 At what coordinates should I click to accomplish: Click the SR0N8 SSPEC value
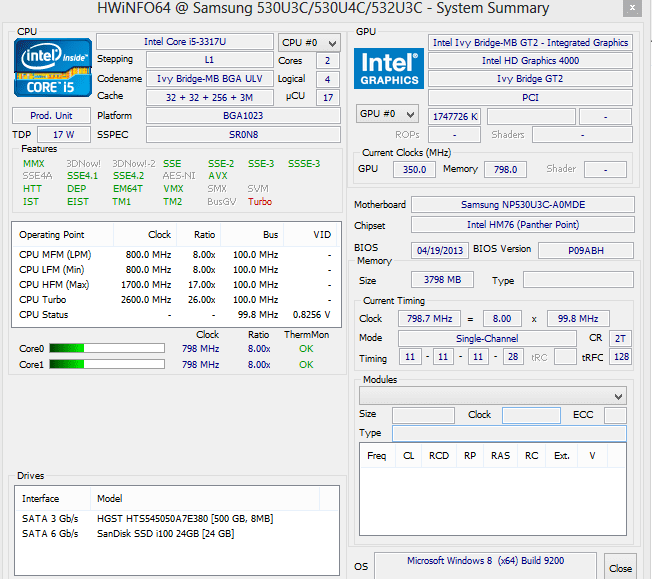coord(243,135)
